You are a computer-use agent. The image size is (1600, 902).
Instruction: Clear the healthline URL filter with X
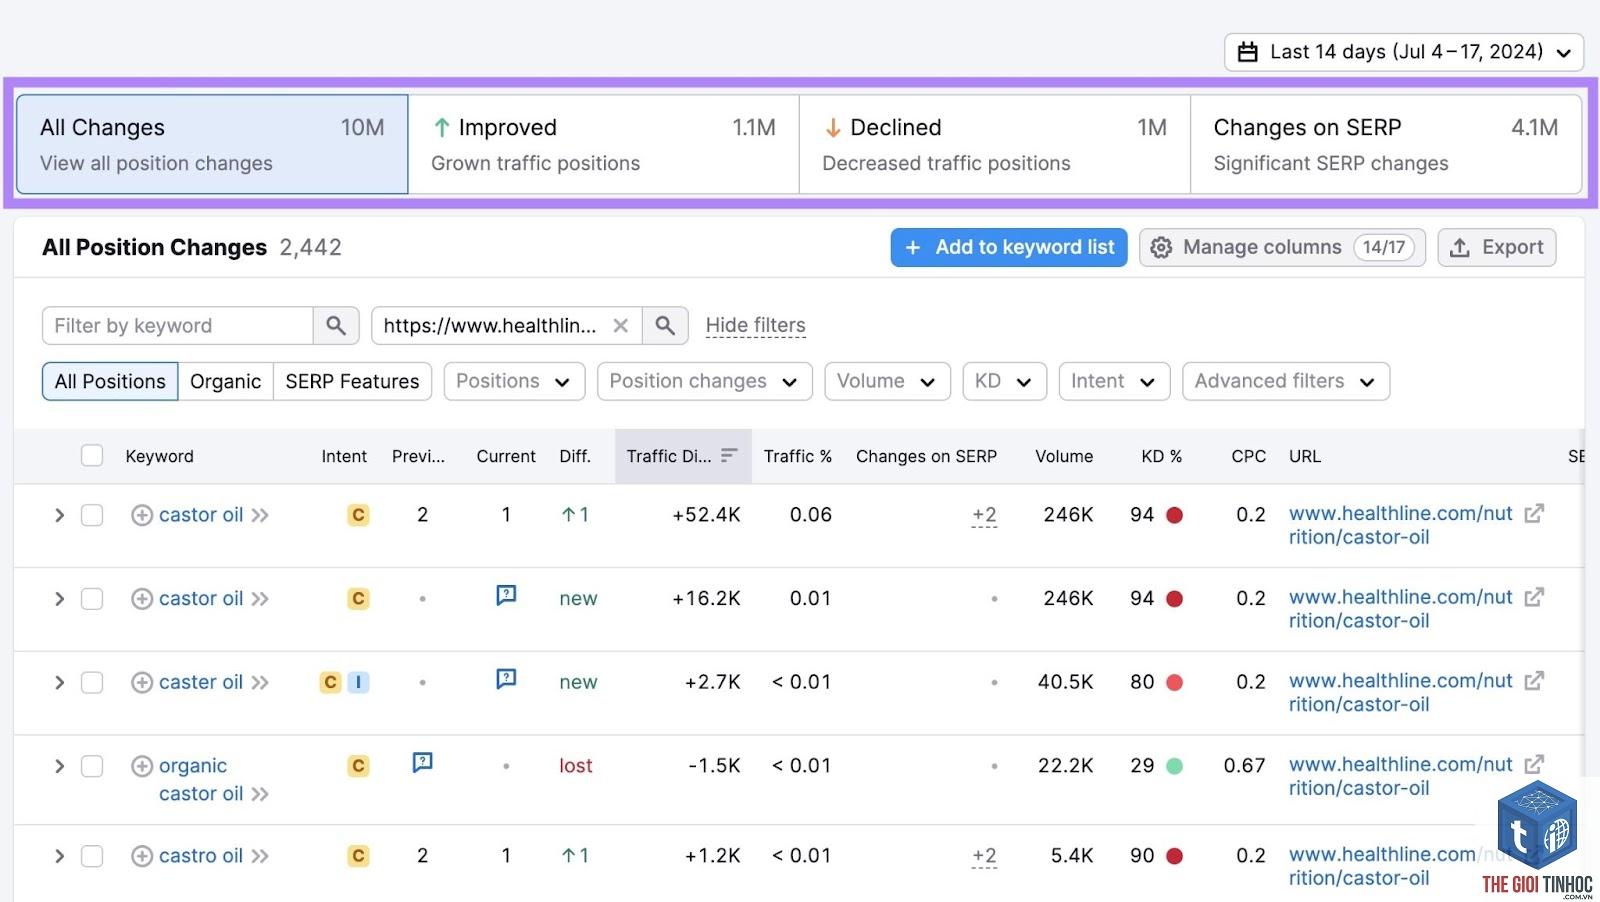pyautogui.click(x=620, y=325)
